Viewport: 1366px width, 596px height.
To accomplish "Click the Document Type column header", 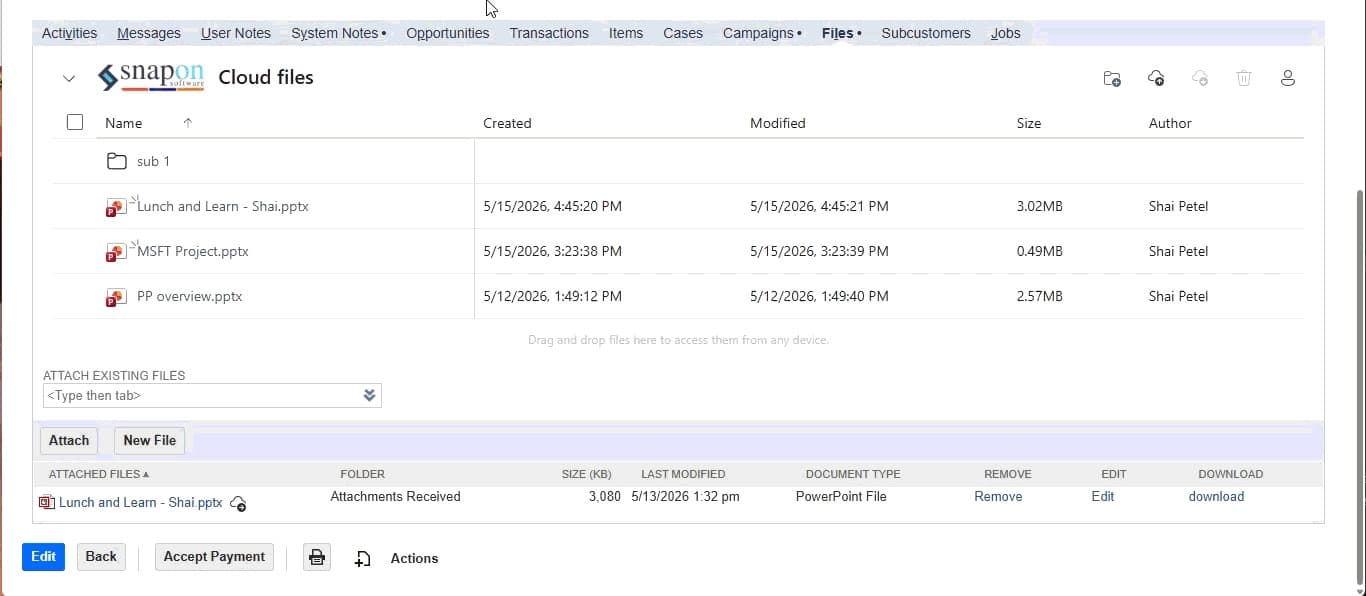I will tap(853, 474).
